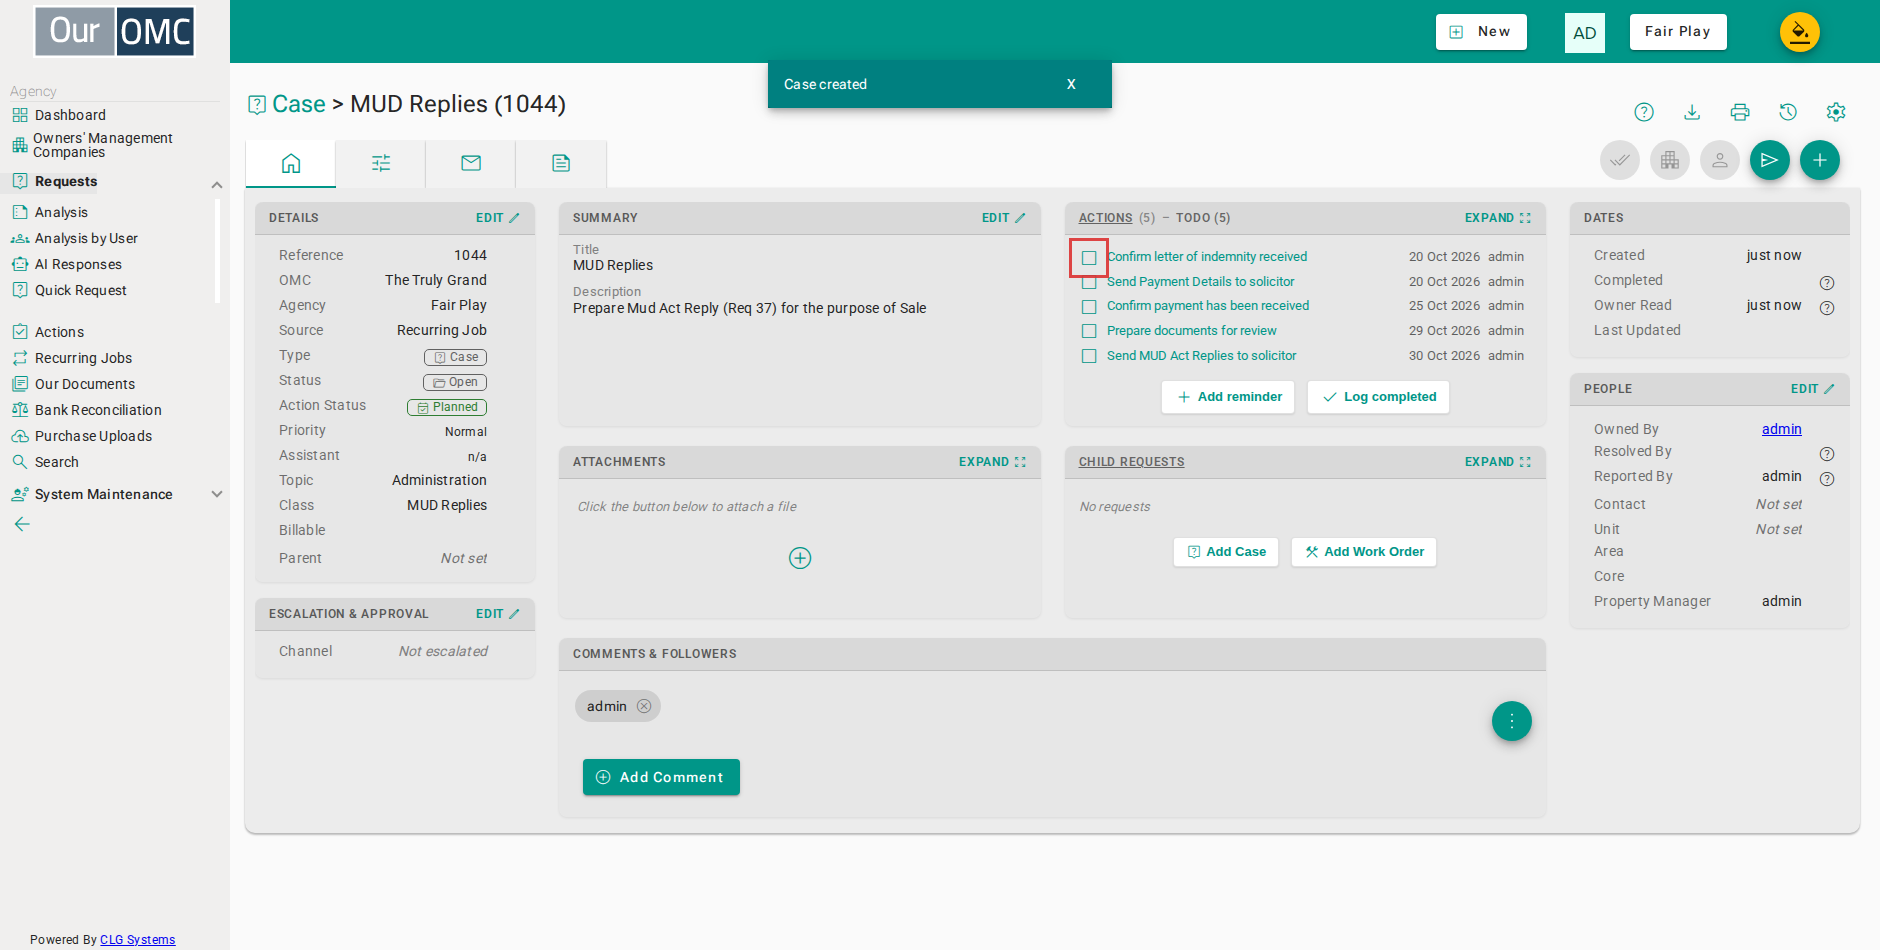1880x950 pixels.
Task: Check 'Confirm letter of indemnity received' checkbox
Action: point(1089,258)
